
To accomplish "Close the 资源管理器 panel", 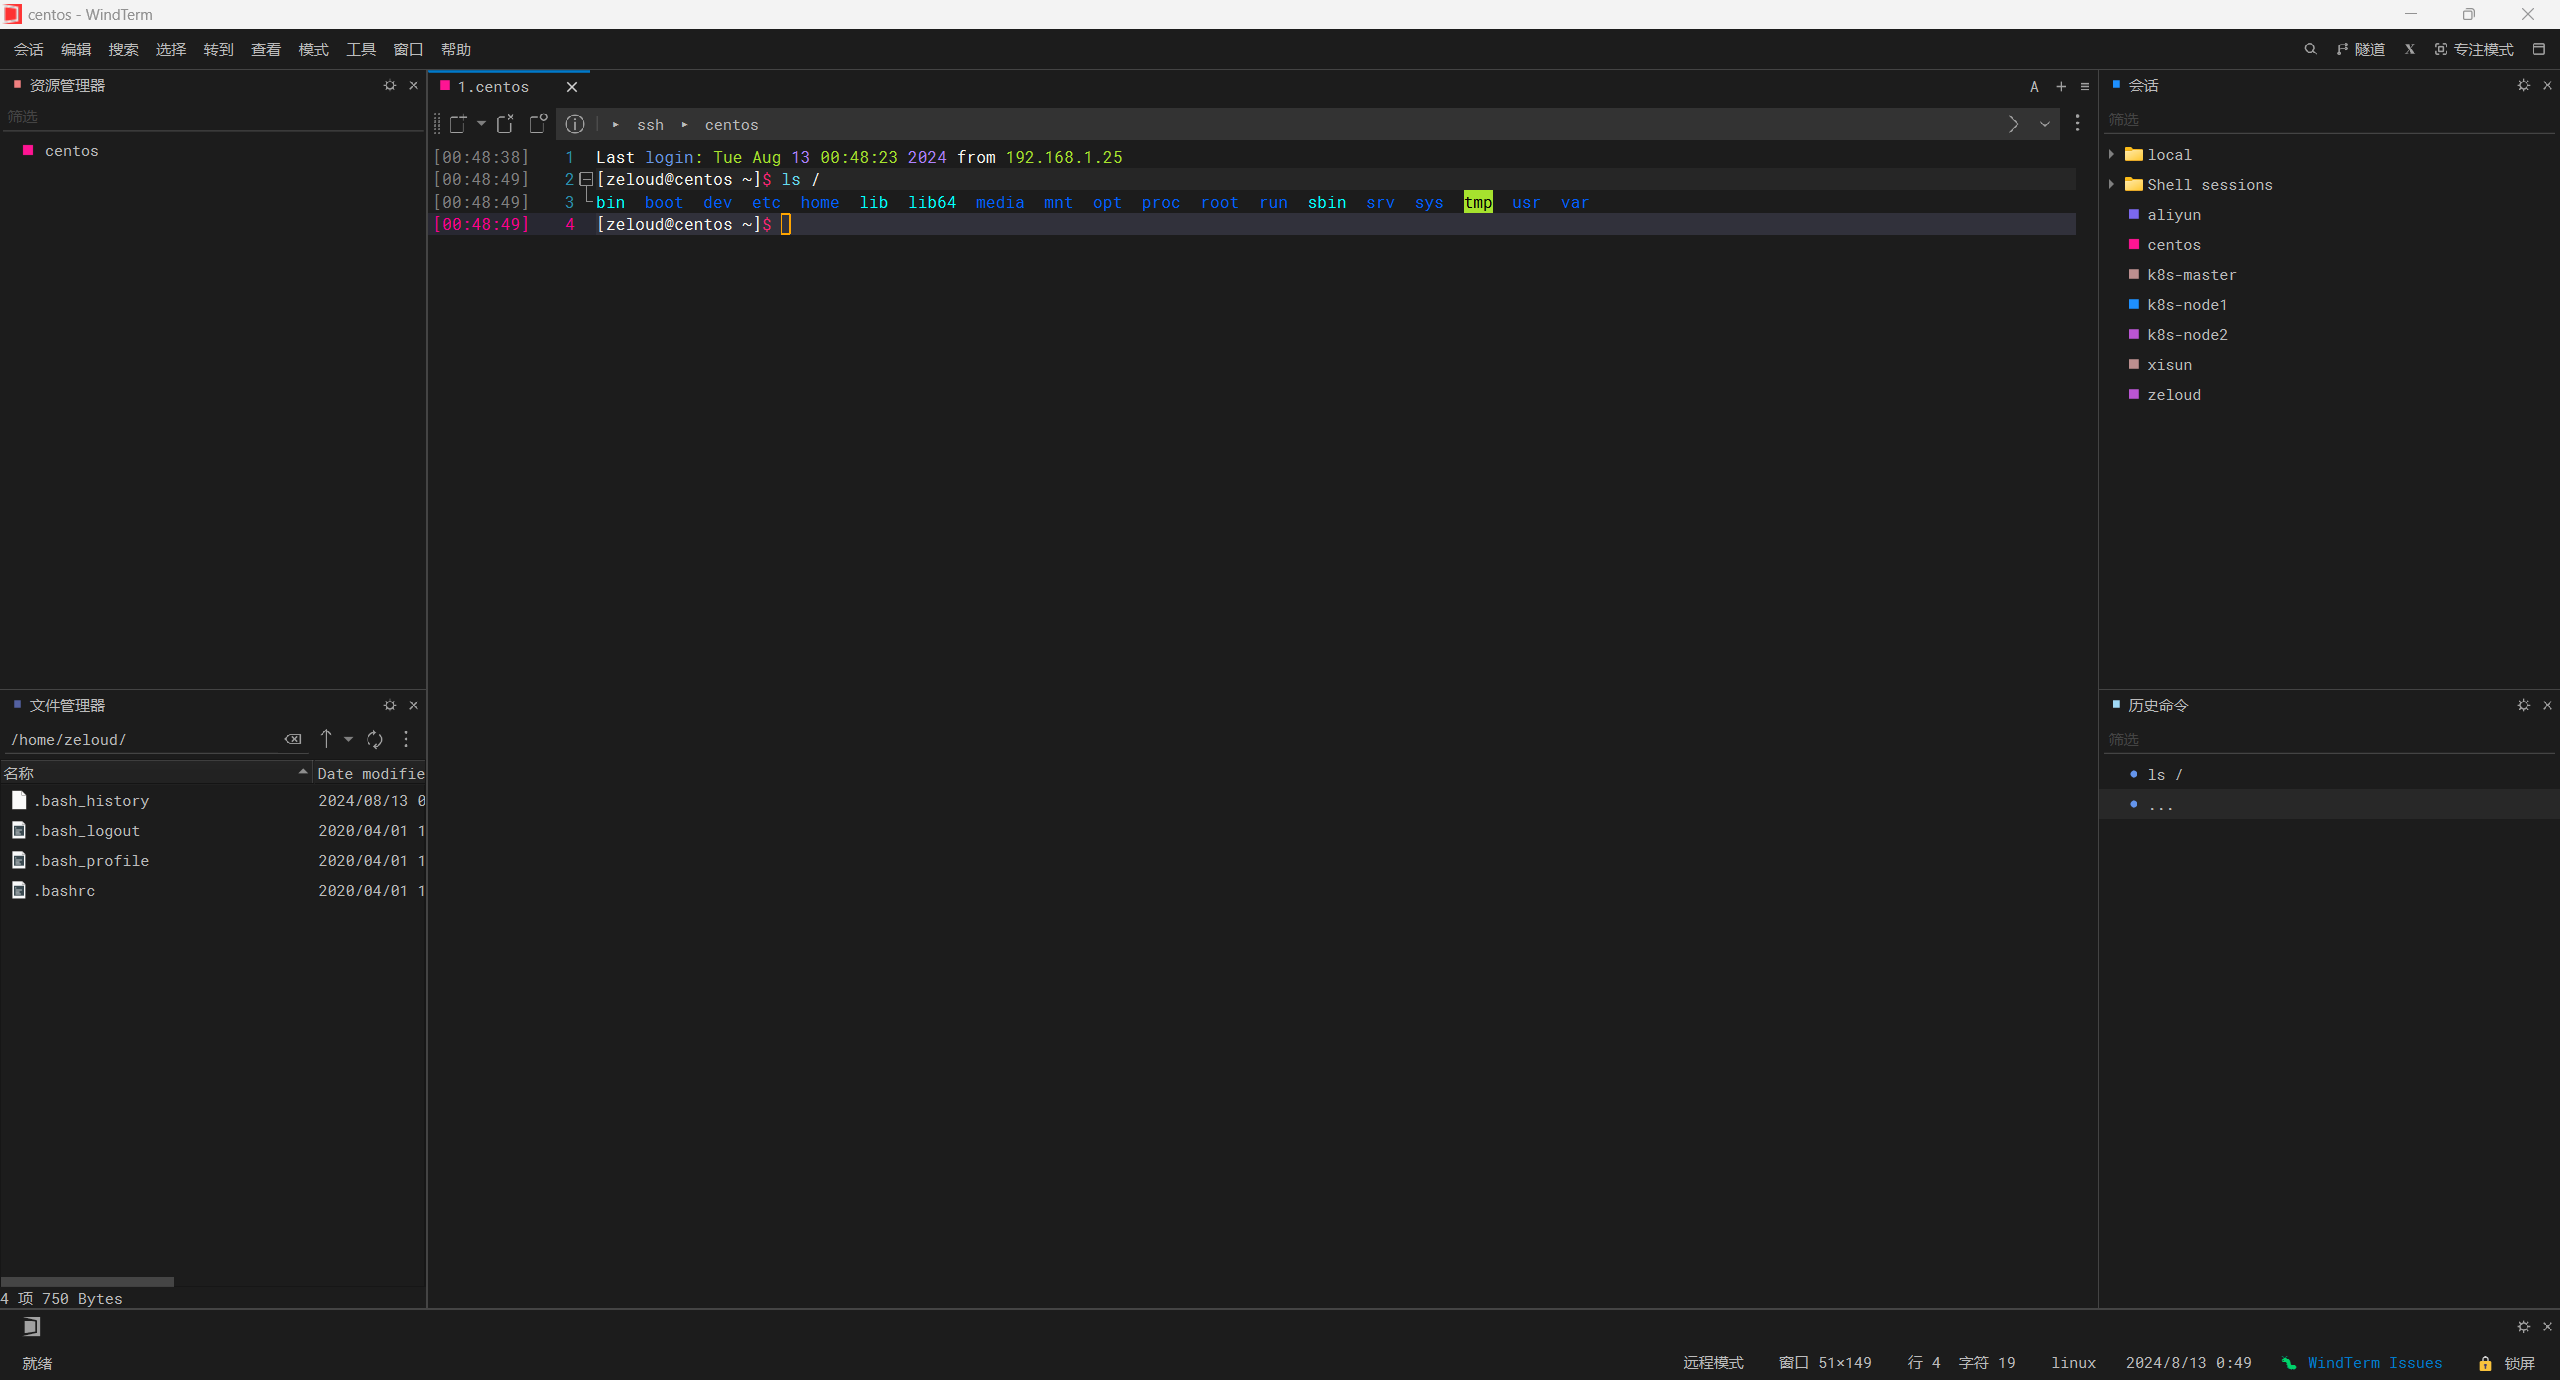I will click(413, 85).
